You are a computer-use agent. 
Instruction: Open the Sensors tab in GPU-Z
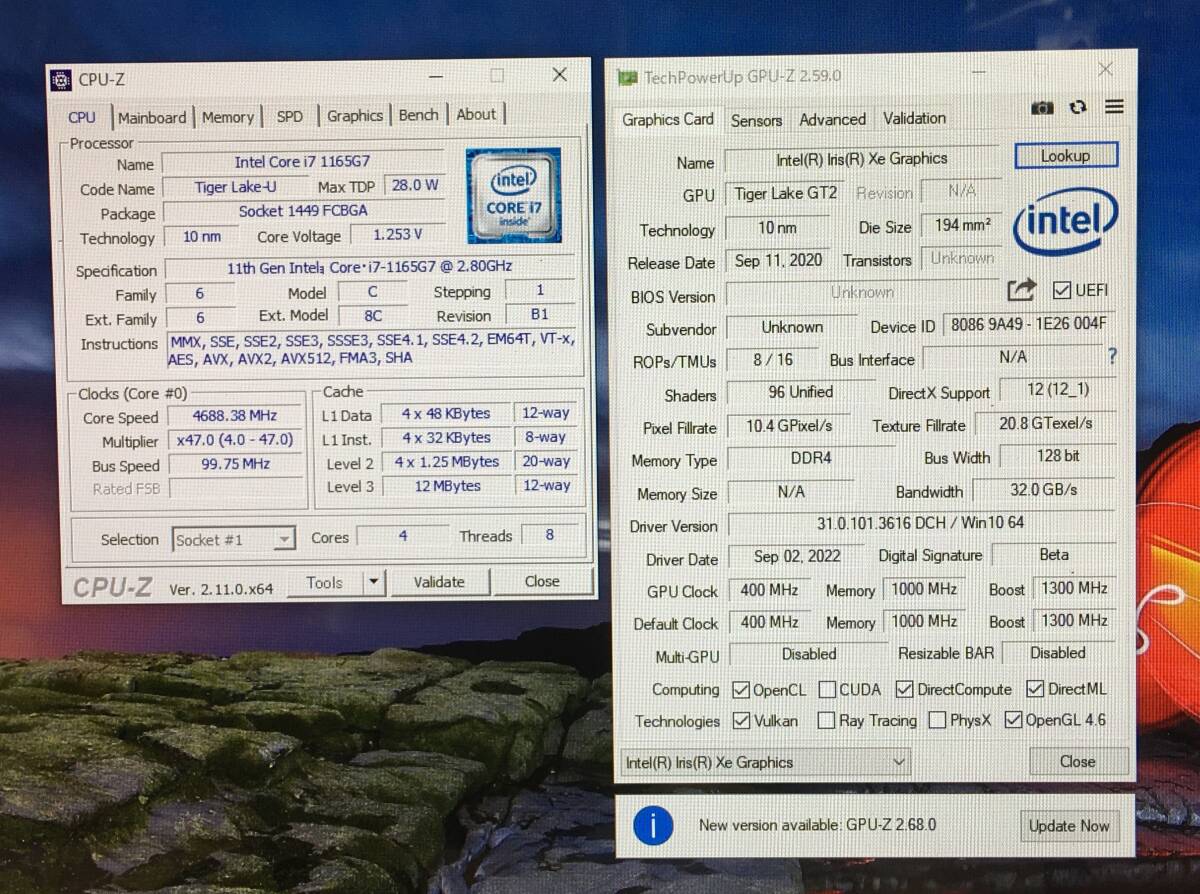point(756,120)
